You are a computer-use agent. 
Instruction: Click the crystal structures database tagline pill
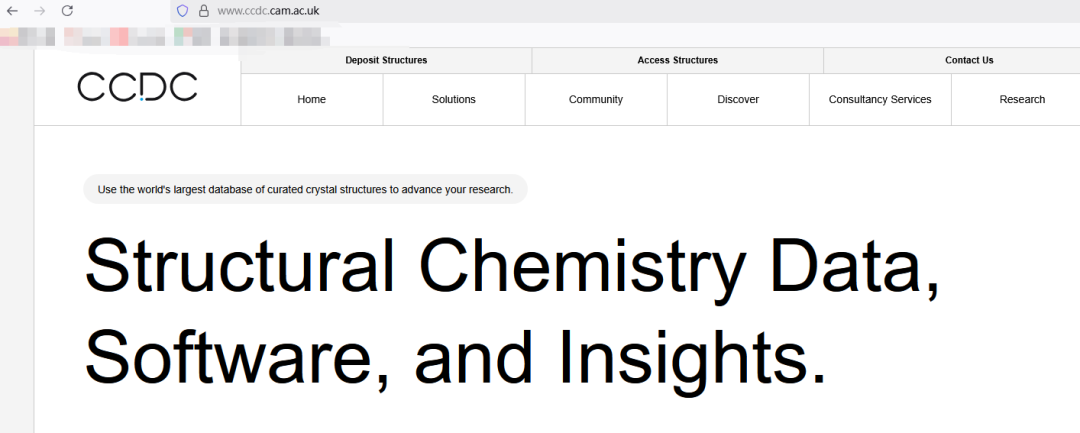305,189
